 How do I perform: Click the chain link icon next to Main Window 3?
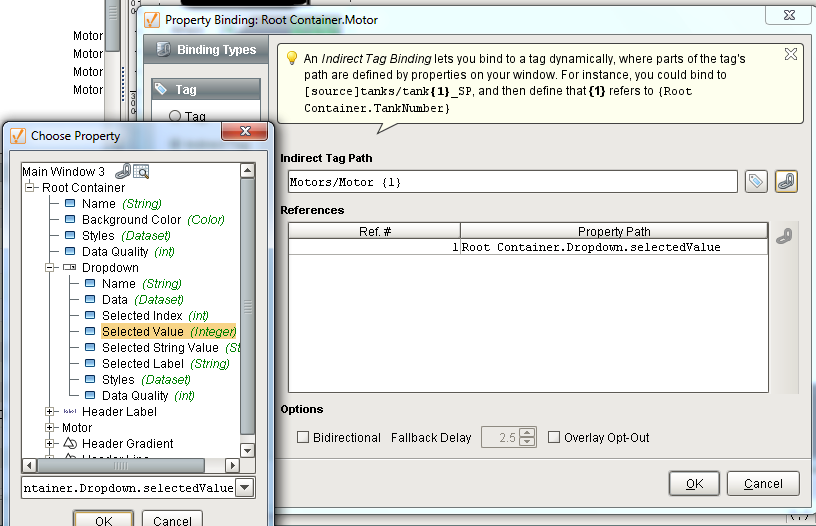(x=122, y=171)
